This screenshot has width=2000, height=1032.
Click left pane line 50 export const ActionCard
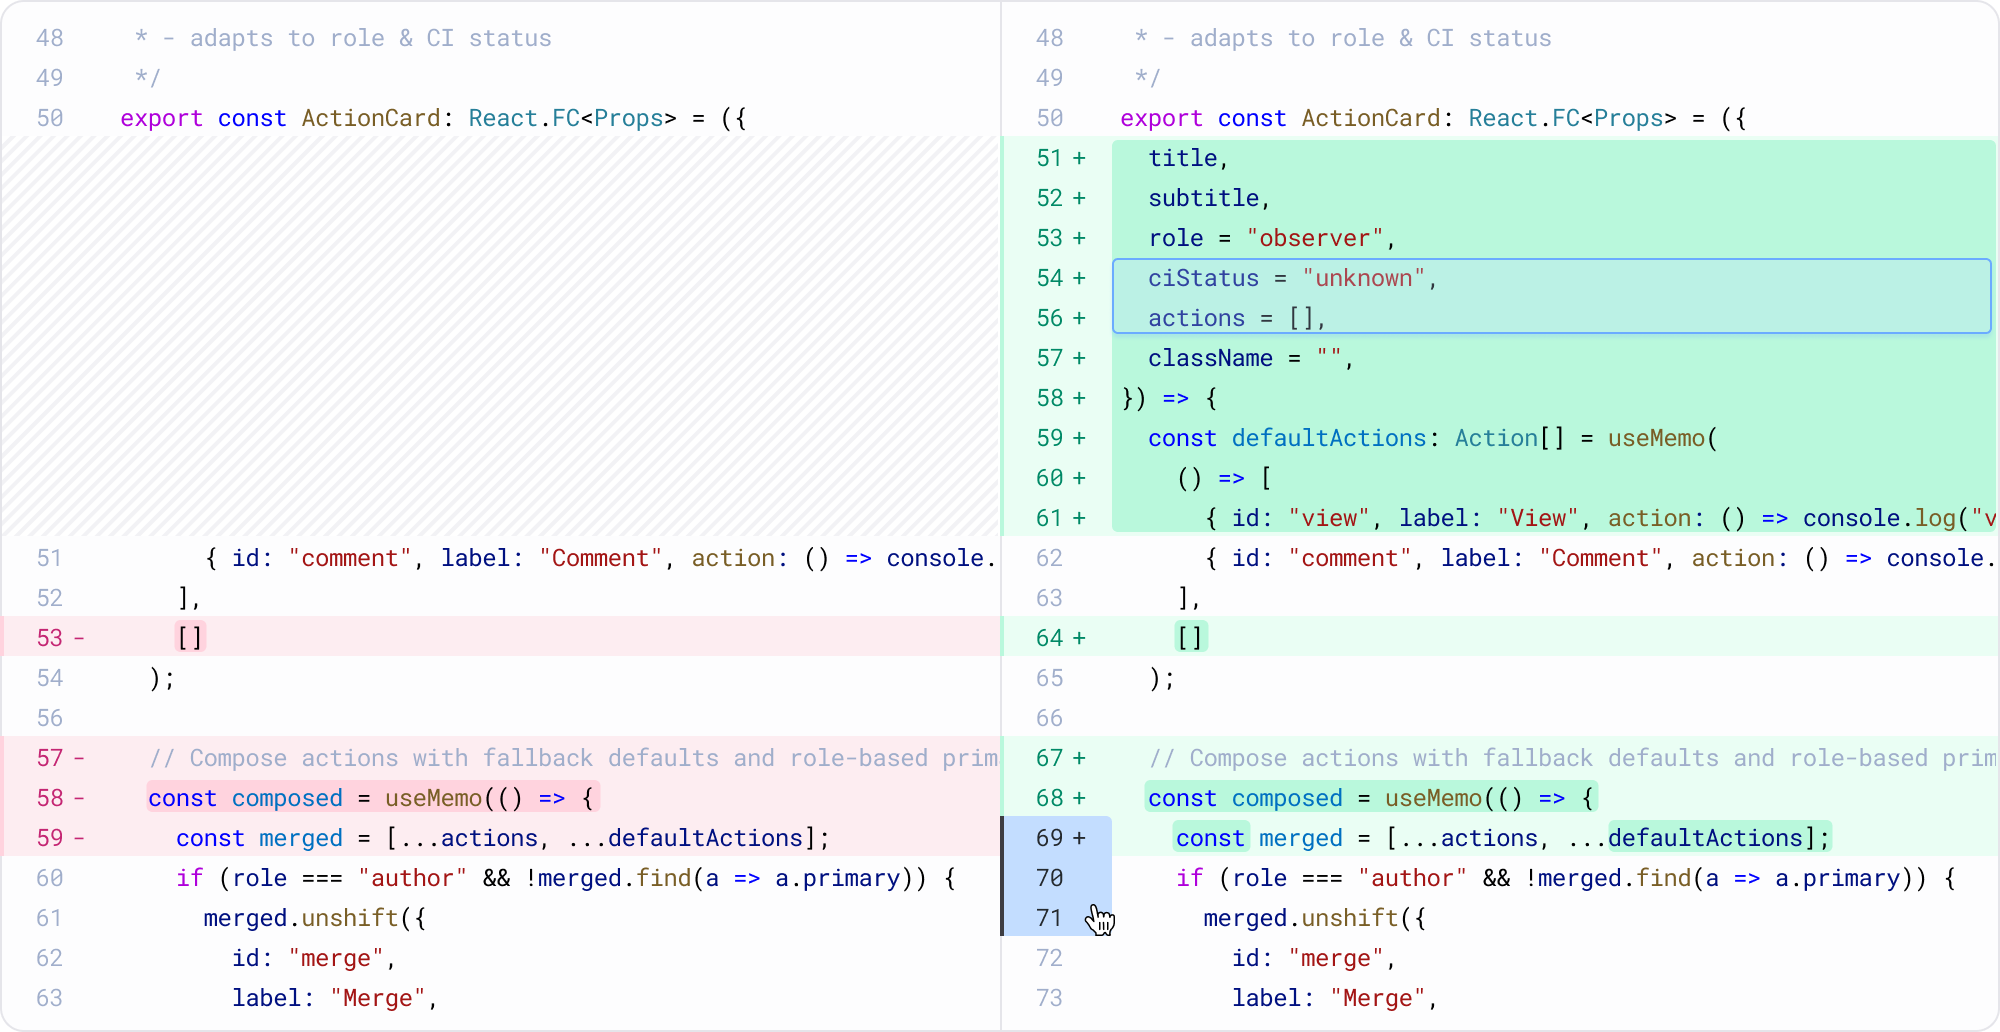coord(501,118)
